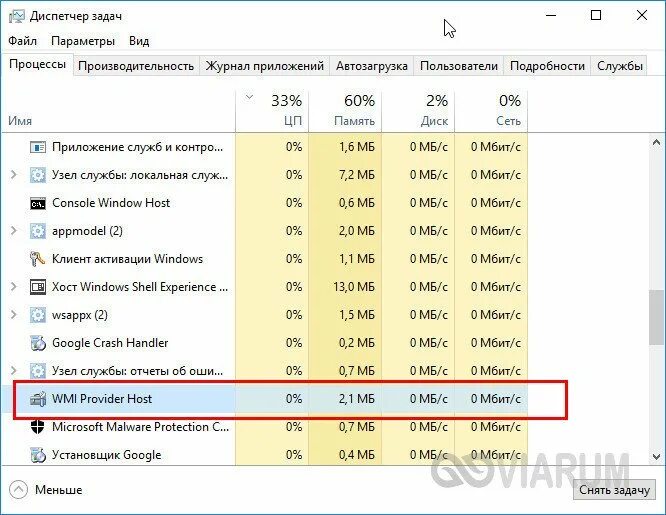Click the scrollbar up arrow

[x=656, y=143]
